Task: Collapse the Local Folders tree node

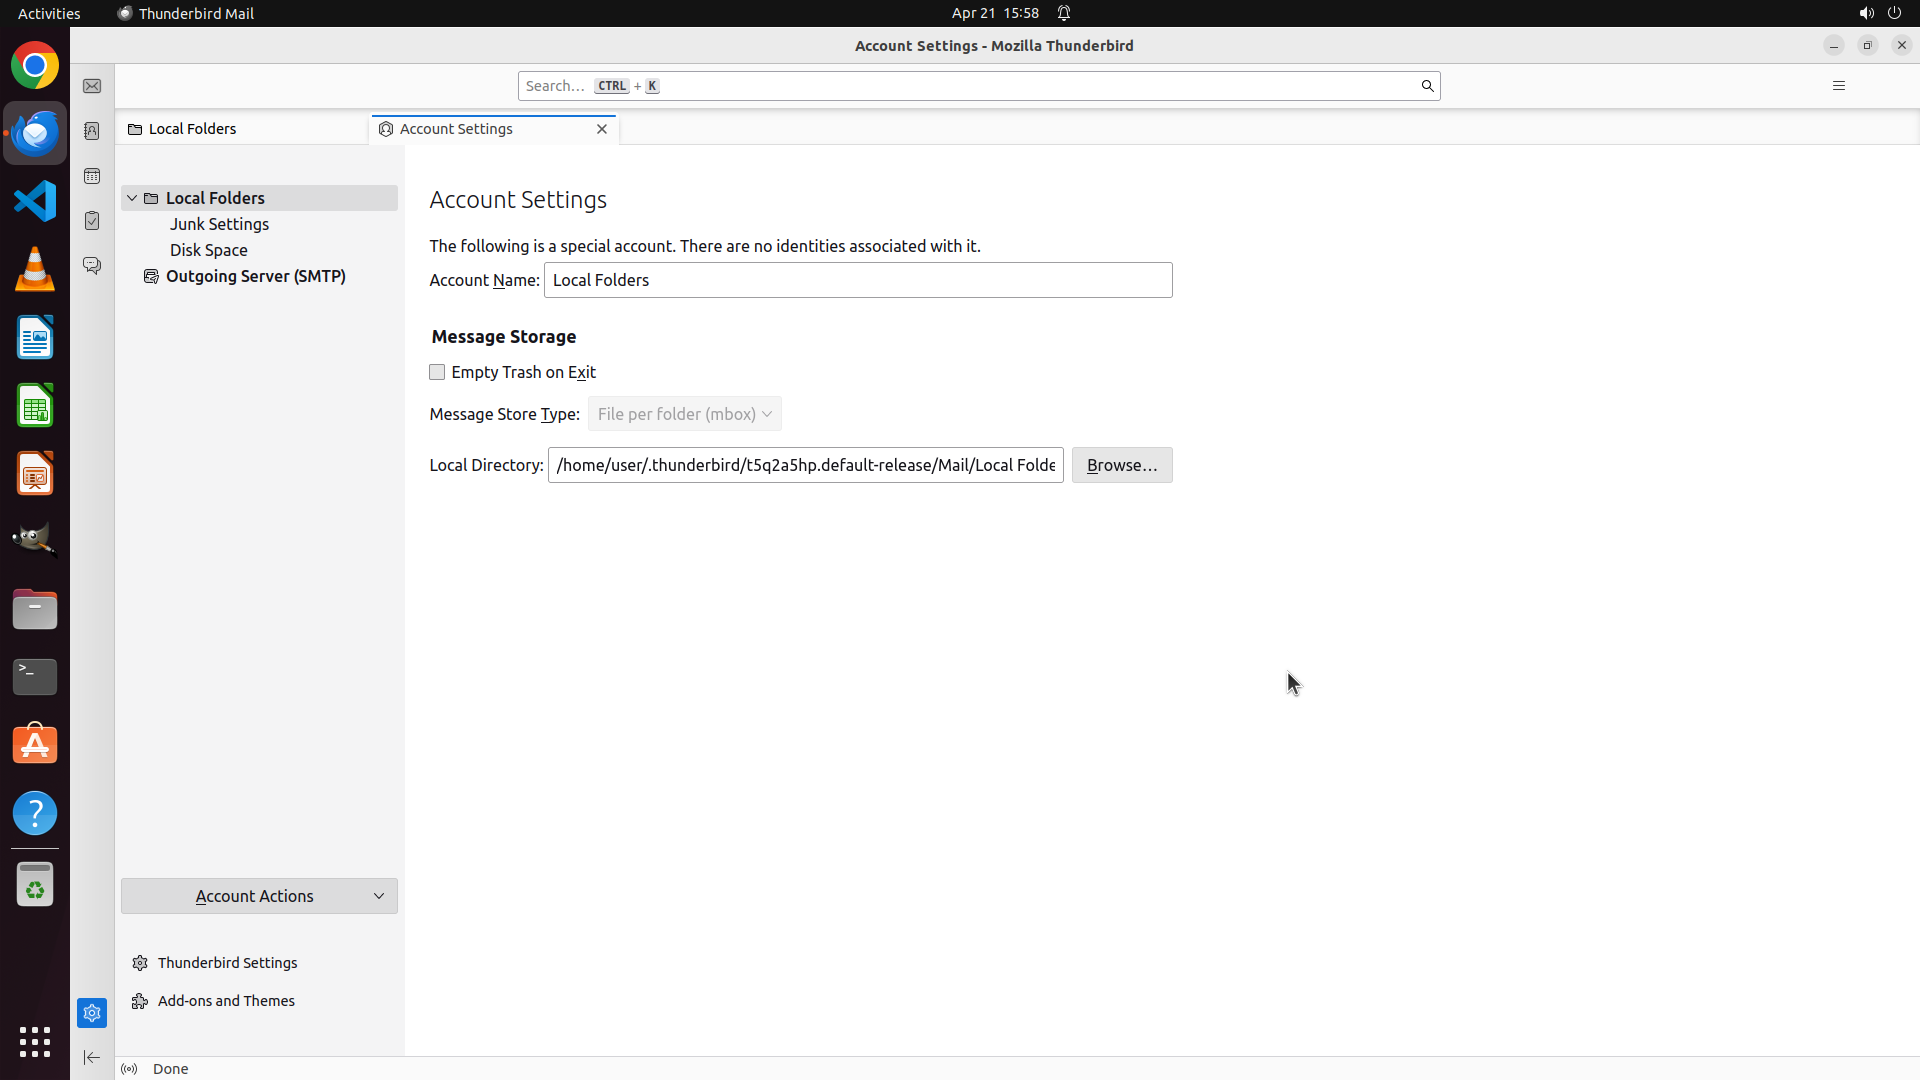Action: (x=132, y=198)
